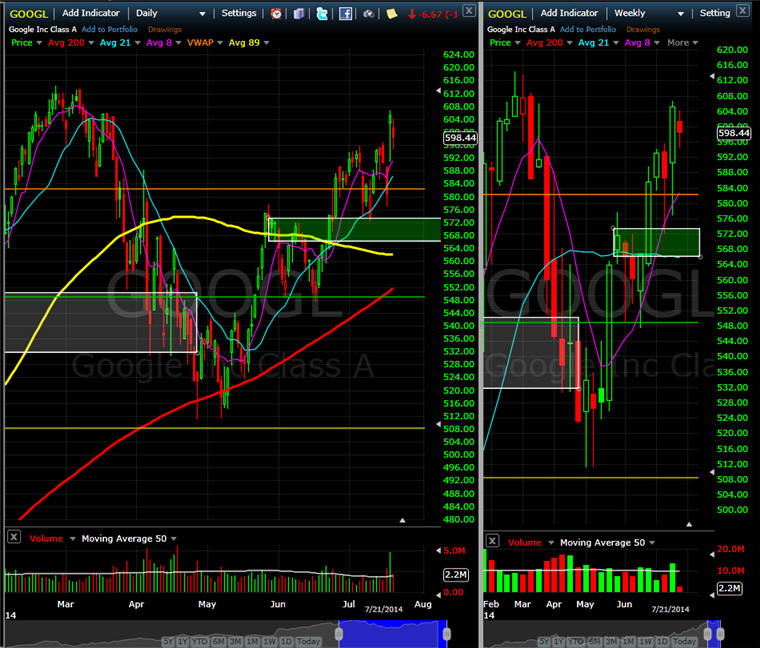Click left handle of Daily range slider
The width and height of the screenshot is (760, 648).
[x=339, y=633]
